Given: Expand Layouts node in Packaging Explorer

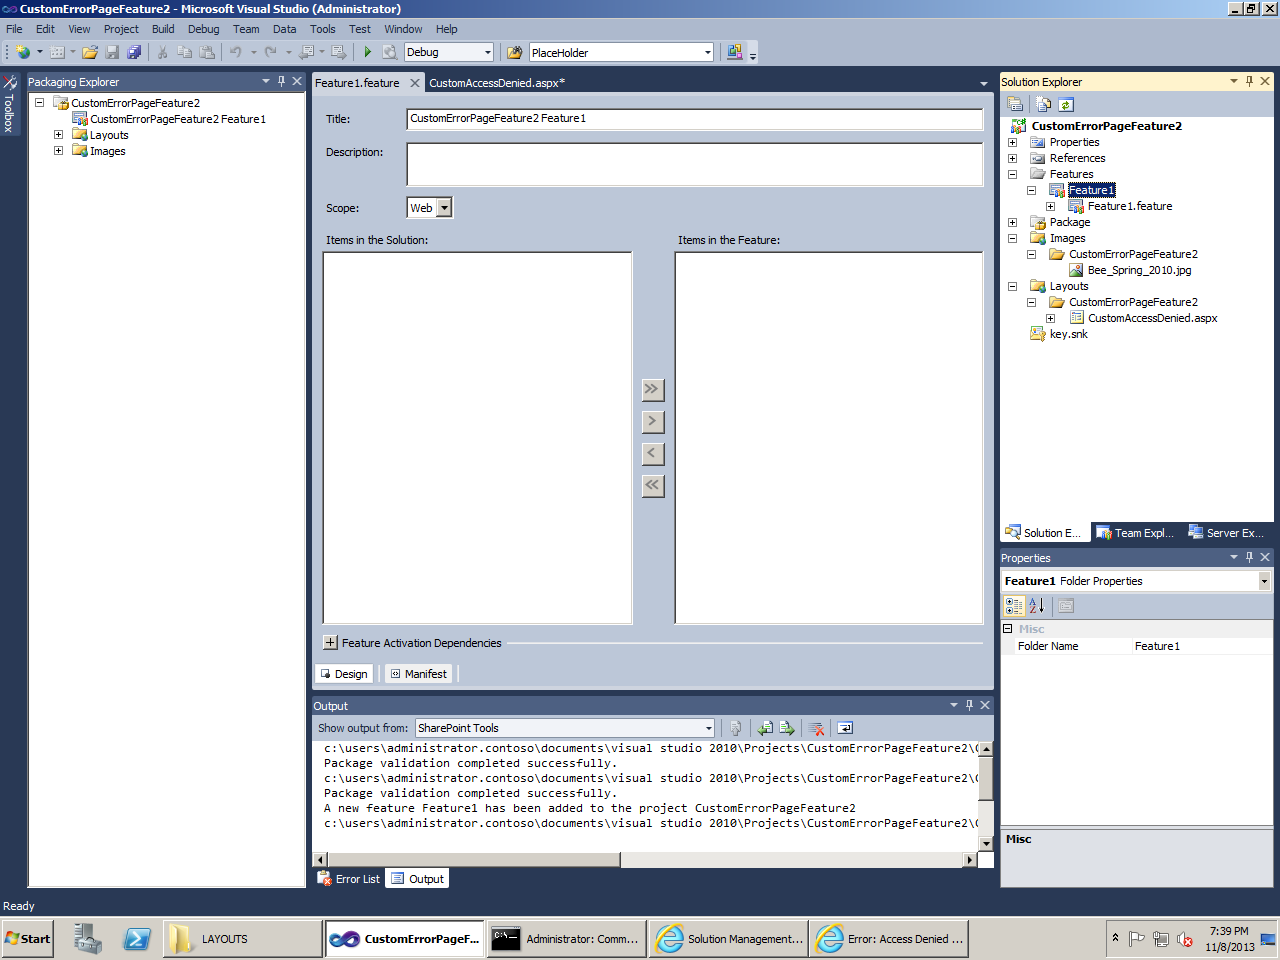Looking at the screenshot, I should click(58, 135).
